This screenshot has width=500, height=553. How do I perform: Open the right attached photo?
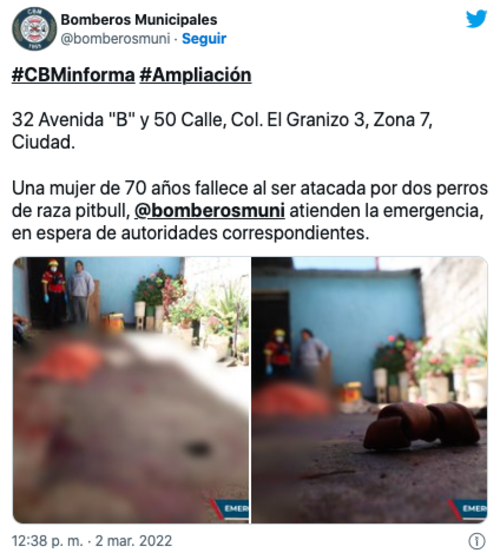click(x=369, y=390)
